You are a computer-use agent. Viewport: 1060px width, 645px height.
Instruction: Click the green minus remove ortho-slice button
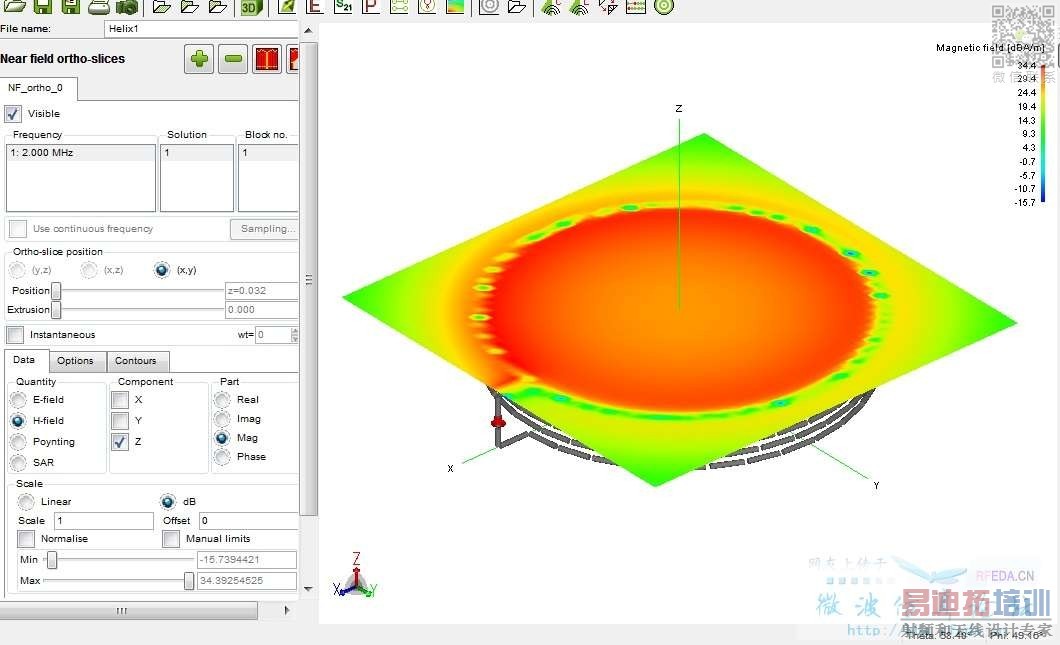pyautogui.click(x=233, y=59)
